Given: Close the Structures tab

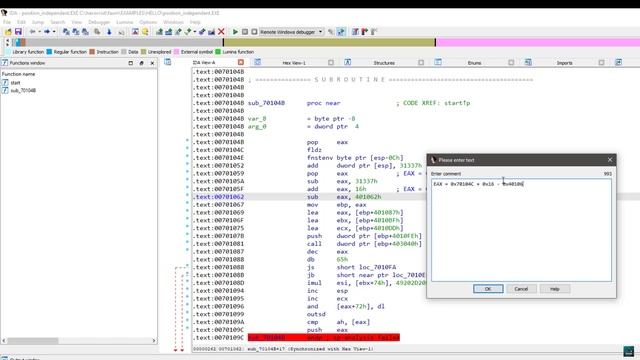Looking at the screenshot, I should pyautogui.click(x=421, y=62).
